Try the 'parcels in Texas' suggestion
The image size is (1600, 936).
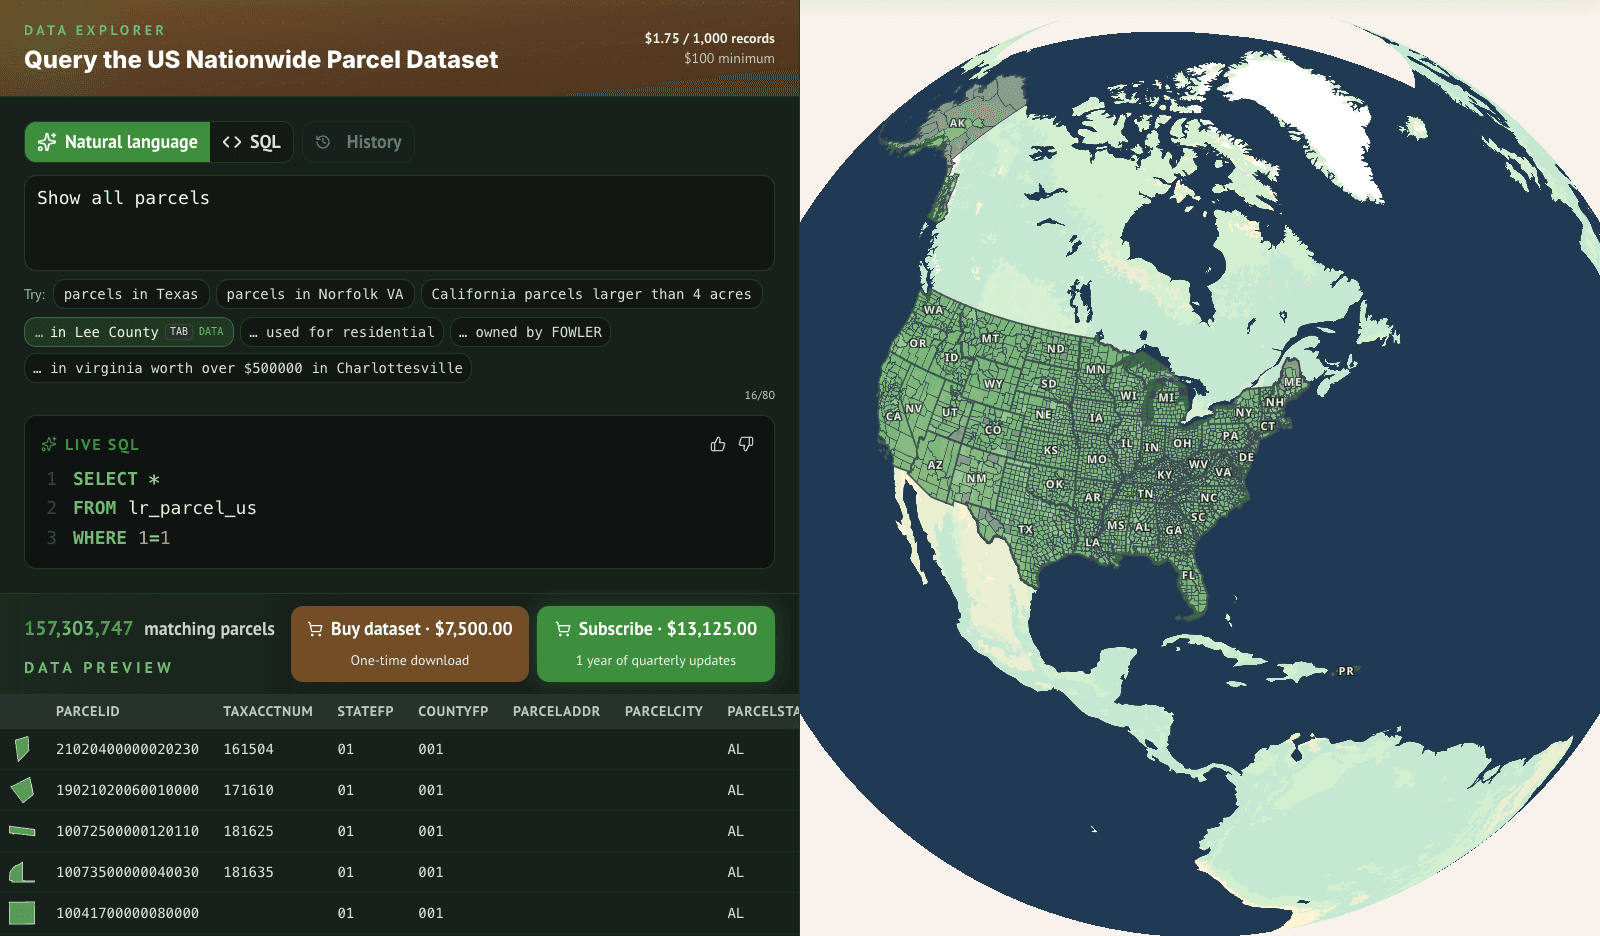[x=131, y=294]
